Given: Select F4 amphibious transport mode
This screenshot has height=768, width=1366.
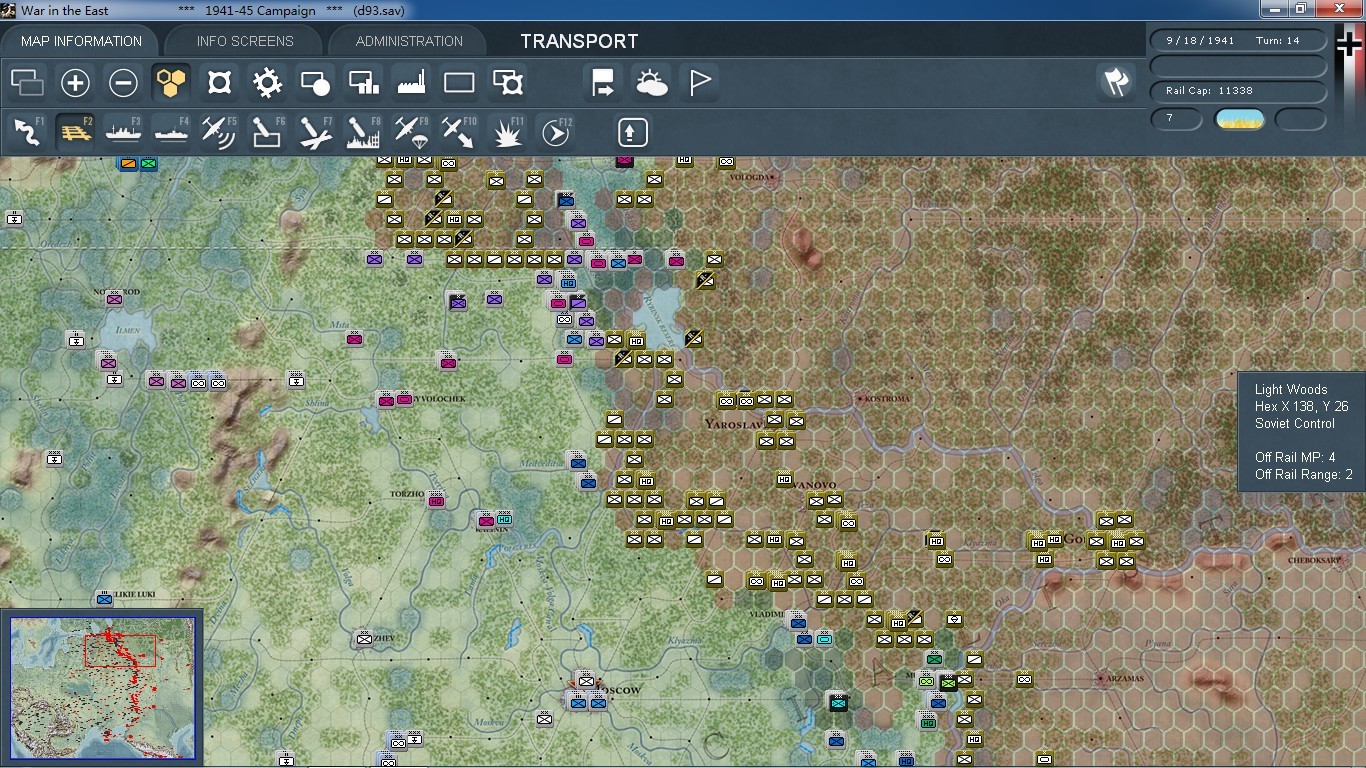Looking at the screenshot, I should 171,132.
